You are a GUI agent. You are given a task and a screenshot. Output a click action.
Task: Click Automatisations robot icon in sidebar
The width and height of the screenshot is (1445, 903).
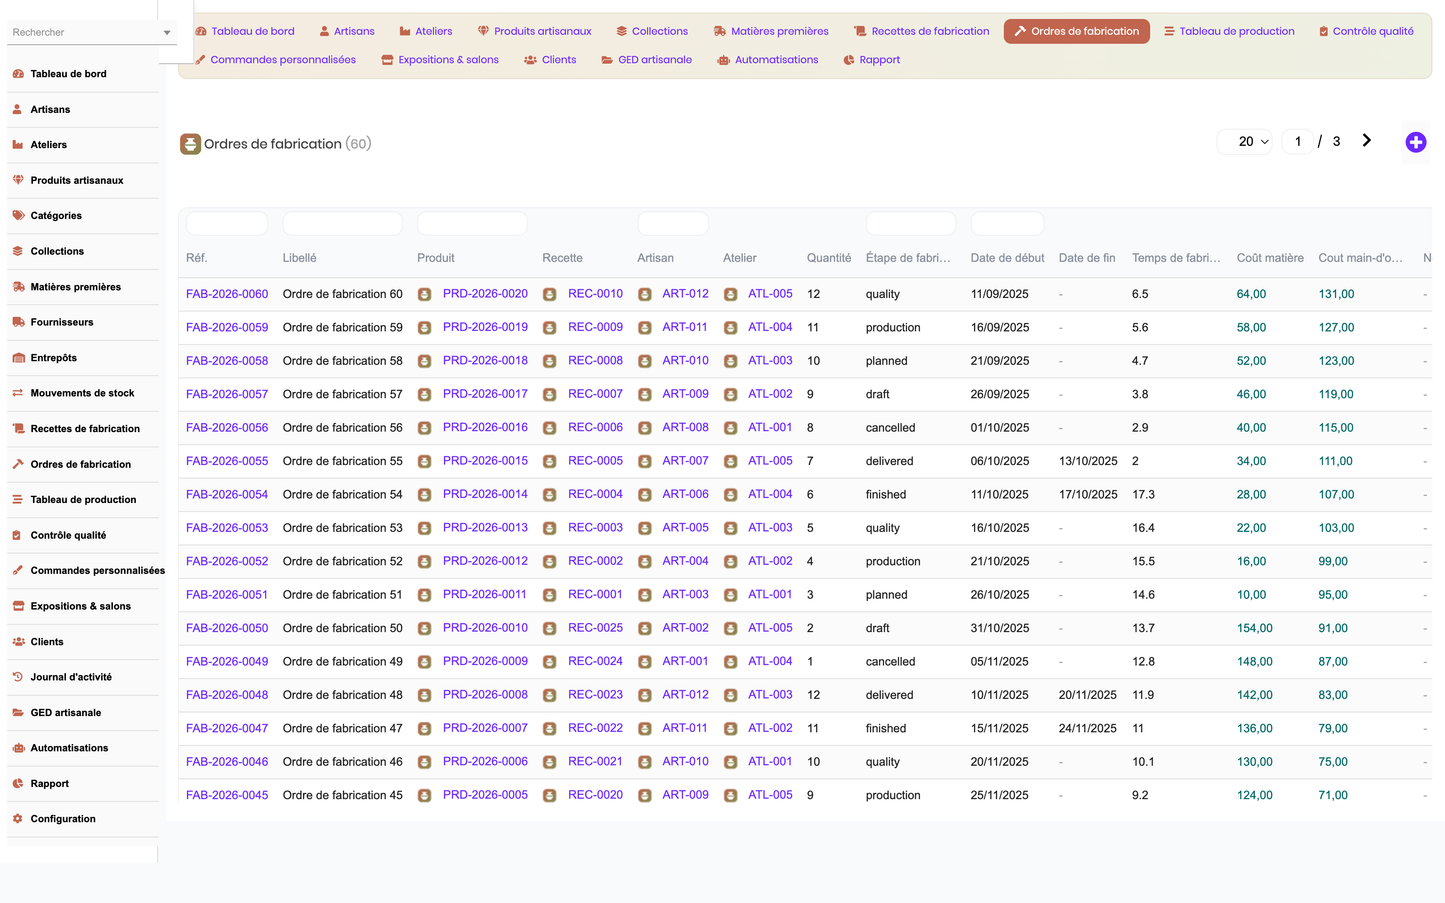[17, 748]
